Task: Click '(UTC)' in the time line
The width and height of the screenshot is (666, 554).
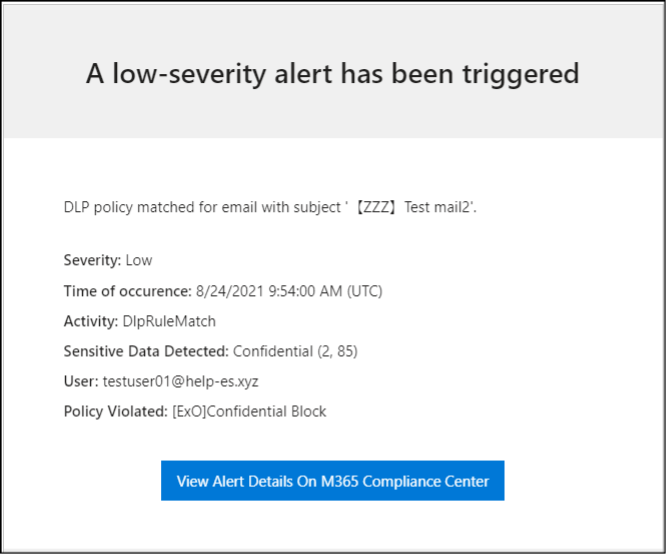Action: click(x=364, y=291)
